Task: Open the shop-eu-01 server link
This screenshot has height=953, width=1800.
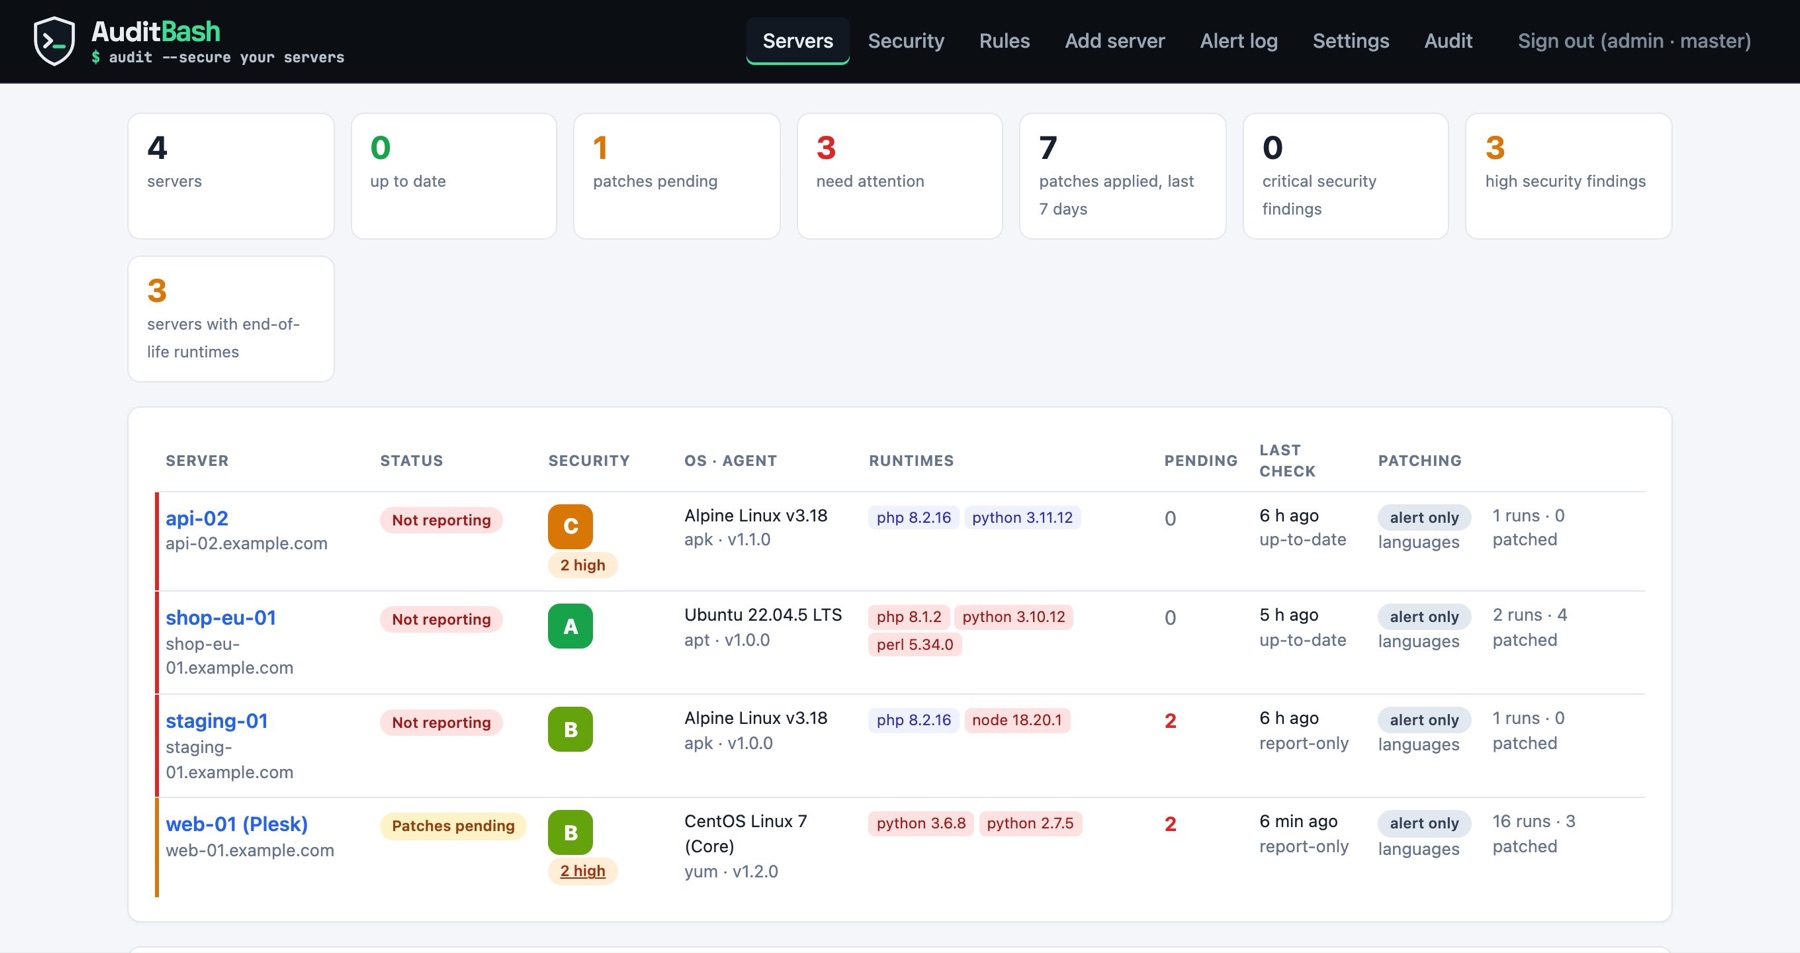Action: tap(221, 617)
